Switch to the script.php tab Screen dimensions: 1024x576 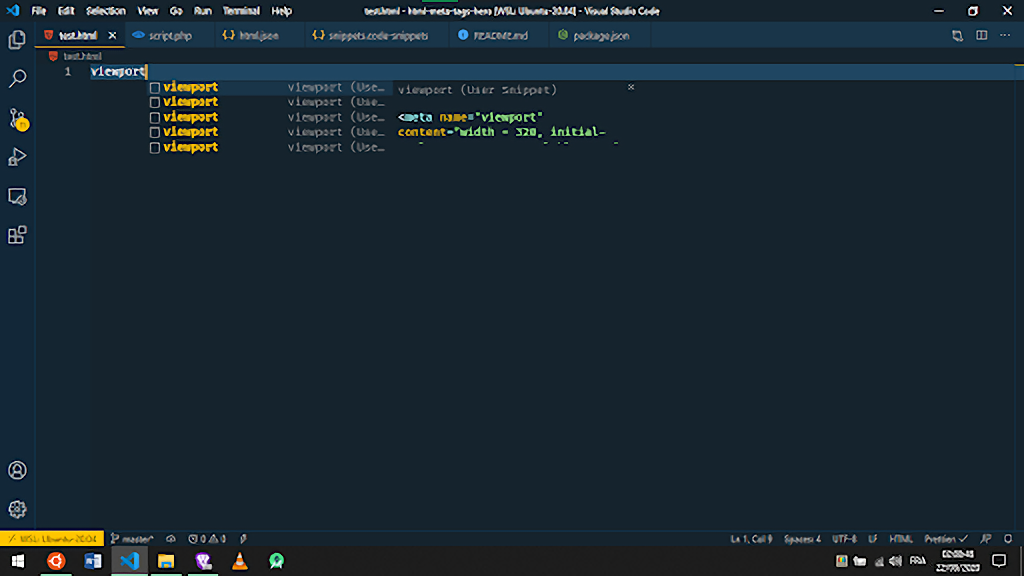[x=169, y=35]
